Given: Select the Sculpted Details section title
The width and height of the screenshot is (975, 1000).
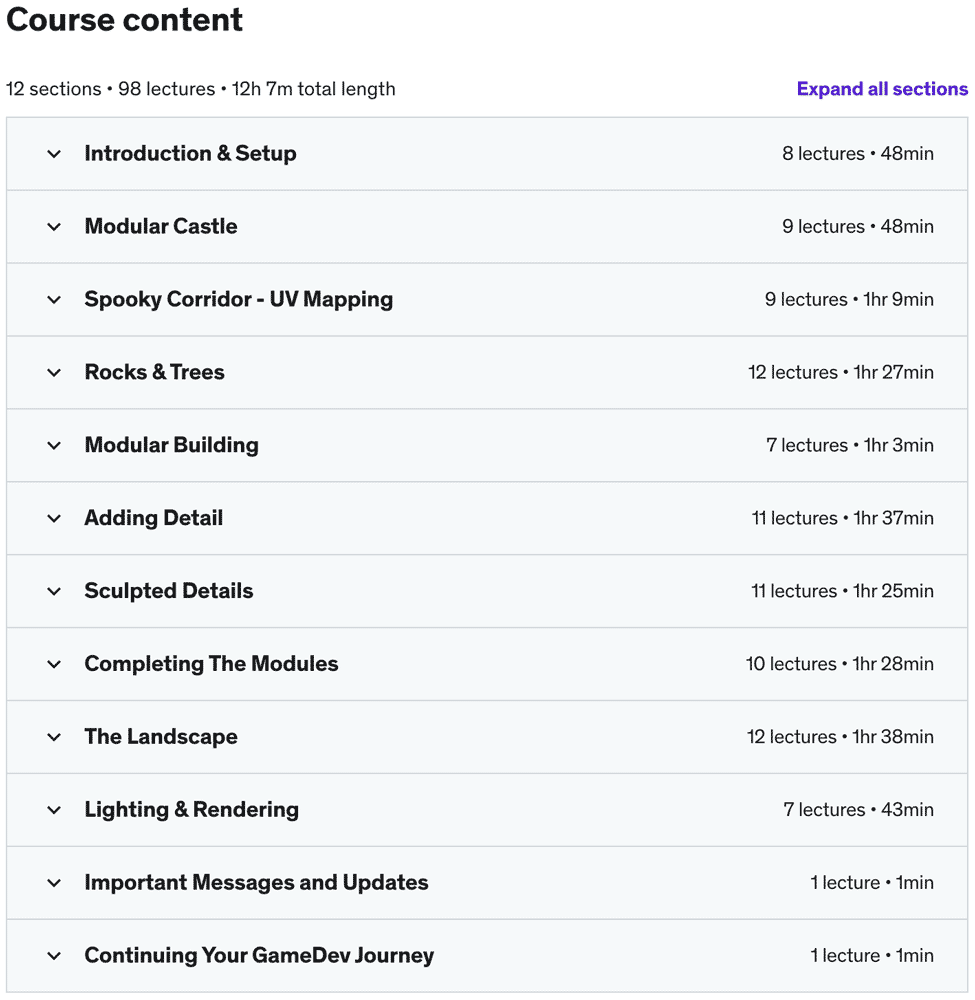Looking at the screenshot, I should (x=168, y=592).
